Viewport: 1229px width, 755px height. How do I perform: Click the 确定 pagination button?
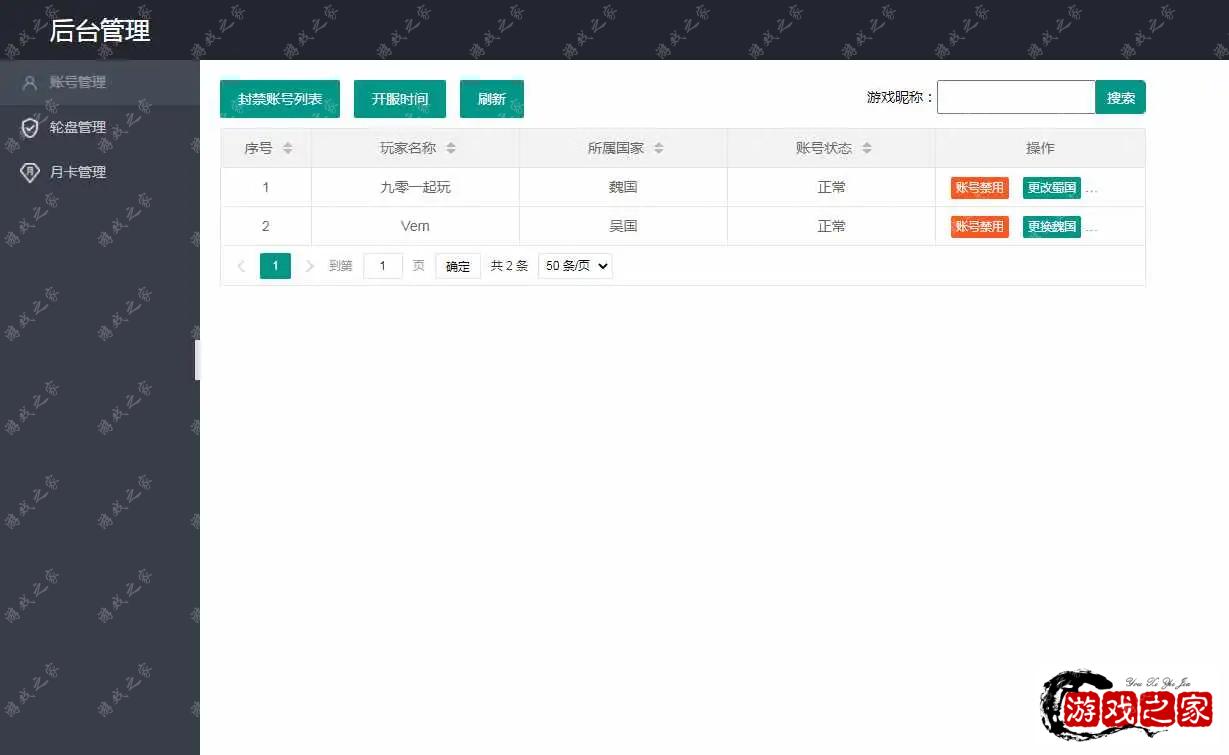458,266
